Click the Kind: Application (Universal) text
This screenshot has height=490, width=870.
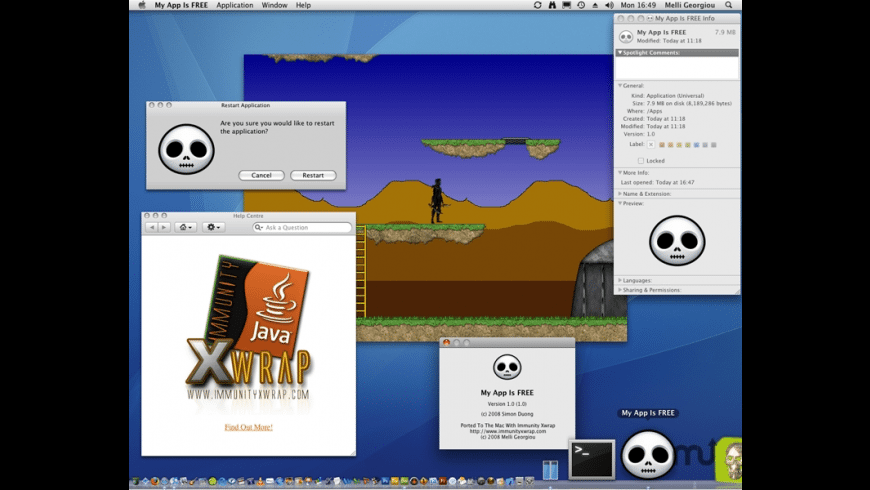coord(667,95)
